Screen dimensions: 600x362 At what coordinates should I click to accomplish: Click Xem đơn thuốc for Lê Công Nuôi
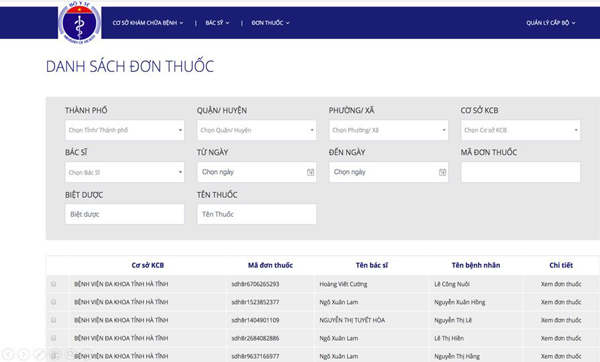pyautogui.click(x=561, y=284)
